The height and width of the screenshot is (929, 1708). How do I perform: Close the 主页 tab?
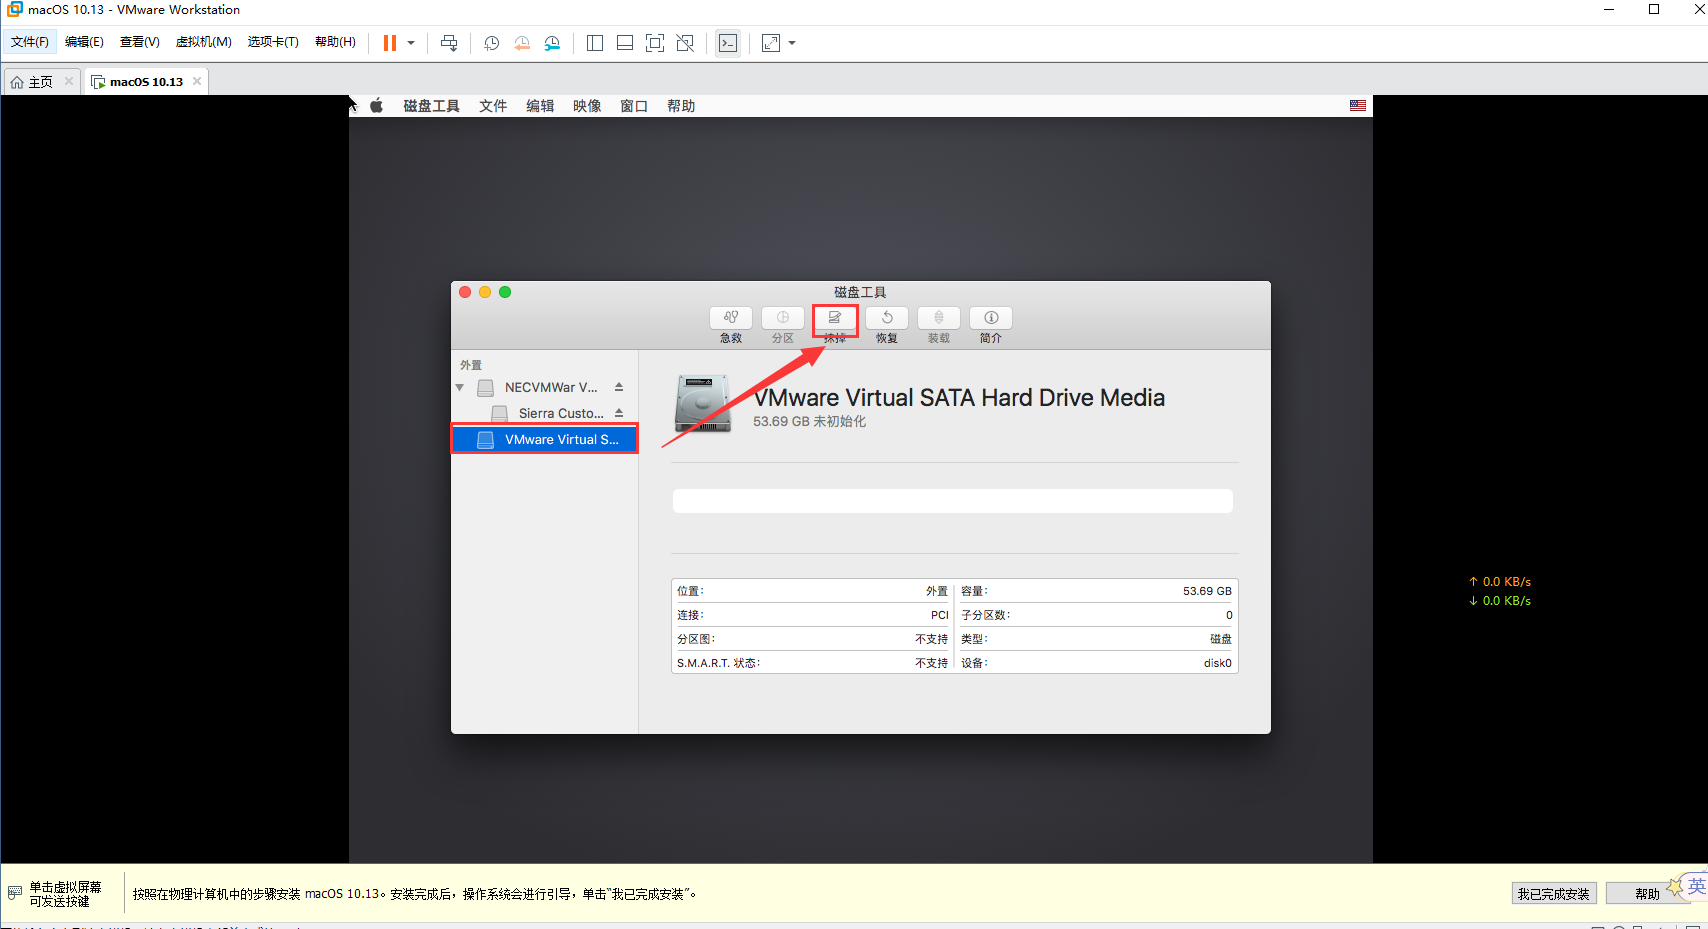tap(69, 81)
